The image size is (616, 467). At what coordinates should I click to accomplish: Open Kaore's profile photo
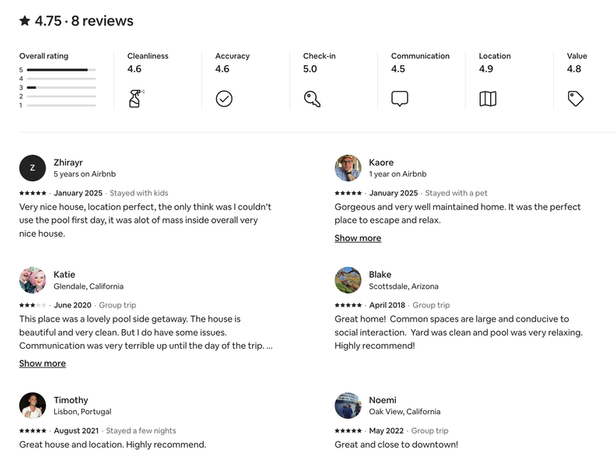coord(348,168)
